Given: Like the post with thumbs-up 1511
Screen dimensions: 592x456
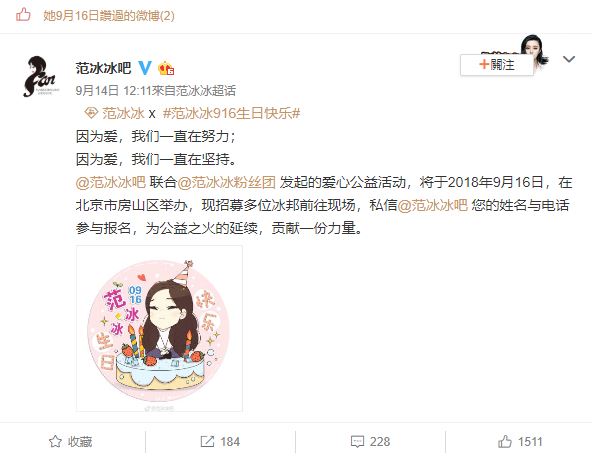Looking at the screenshot, I should tap(505, 441).
